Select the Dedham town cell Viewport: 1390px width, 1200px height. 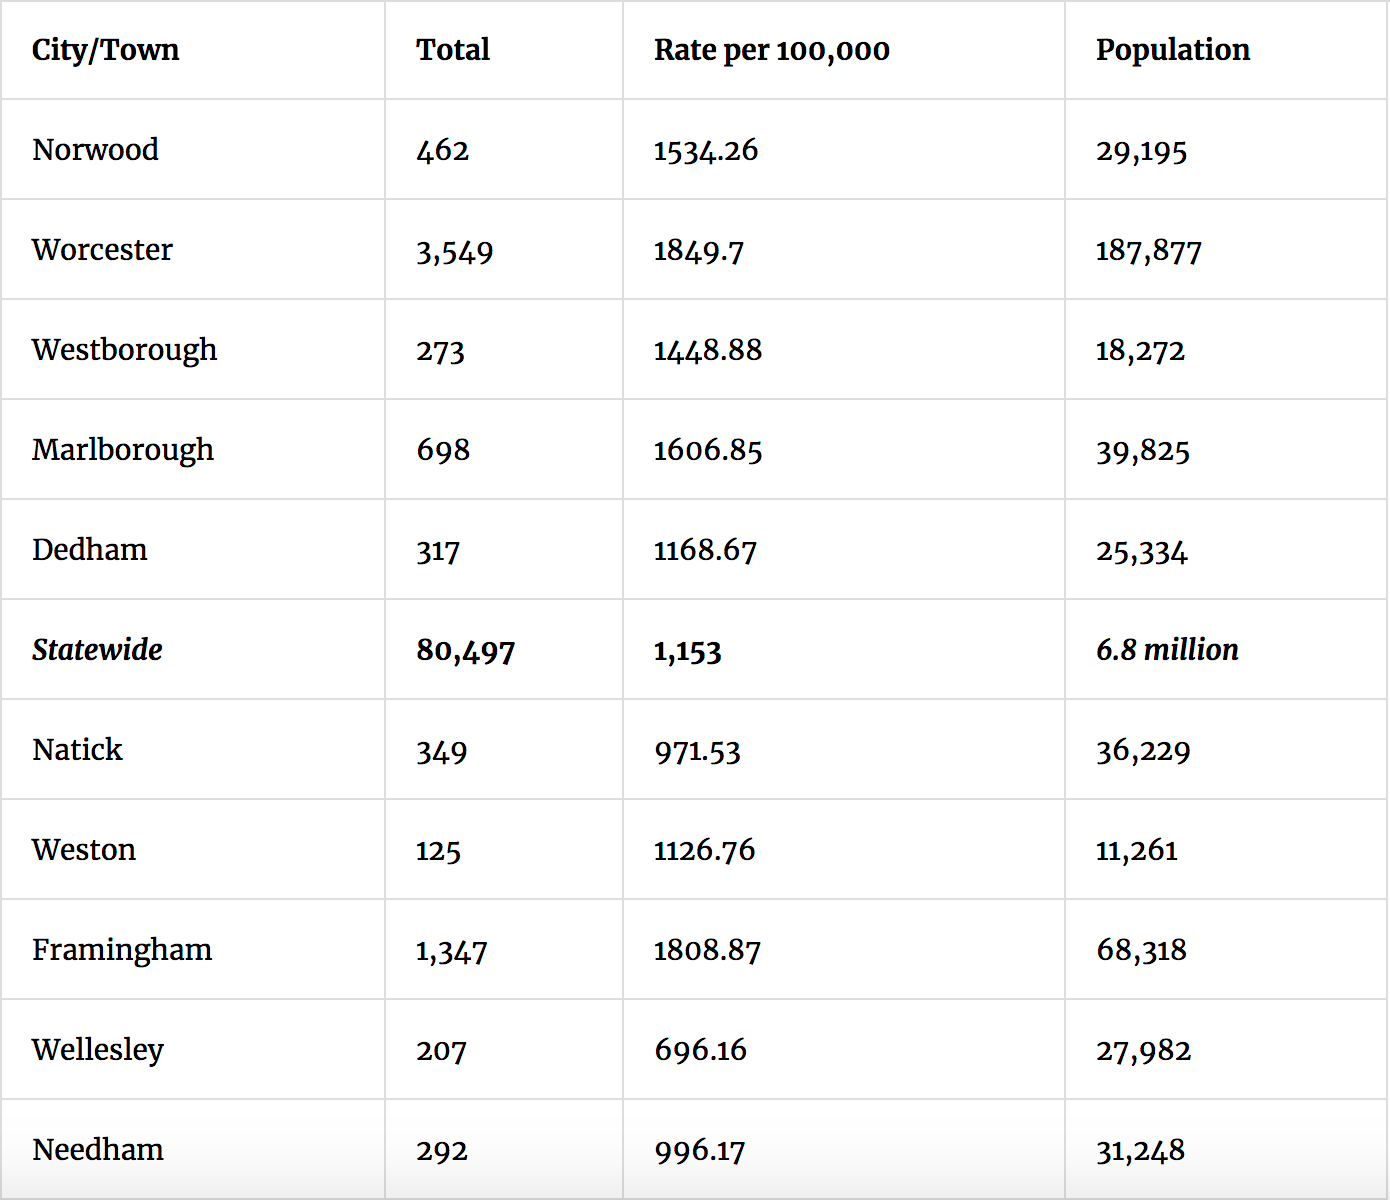[89, 550]
